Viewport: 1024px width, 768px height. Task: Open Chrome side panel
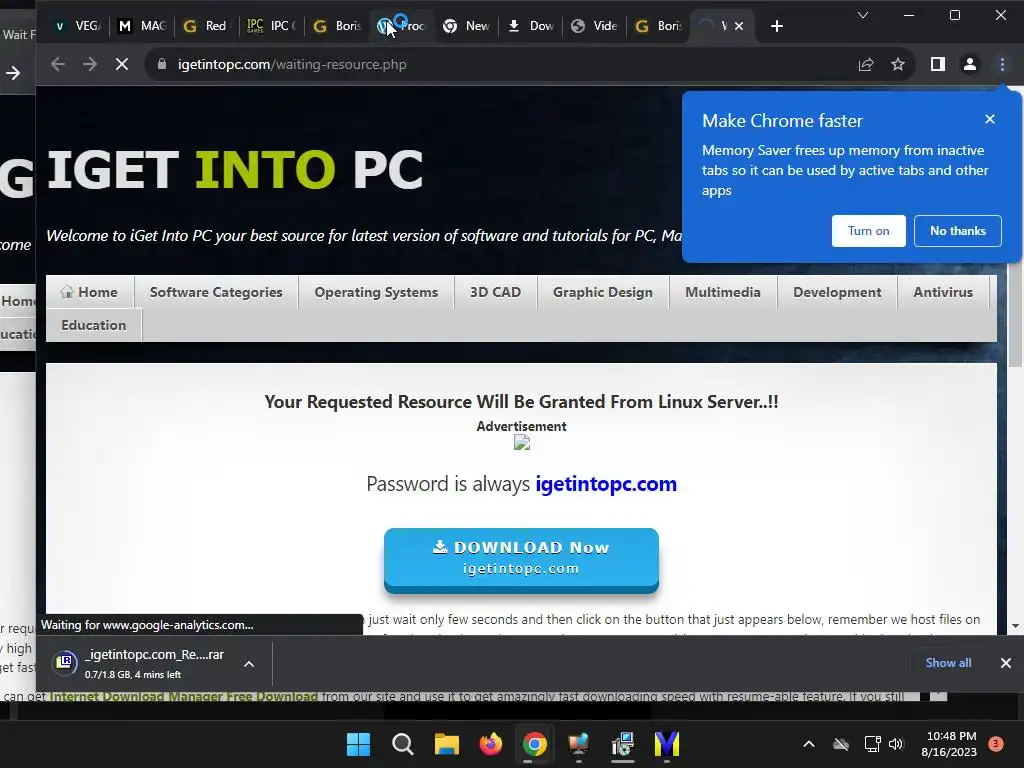point(938,64)
